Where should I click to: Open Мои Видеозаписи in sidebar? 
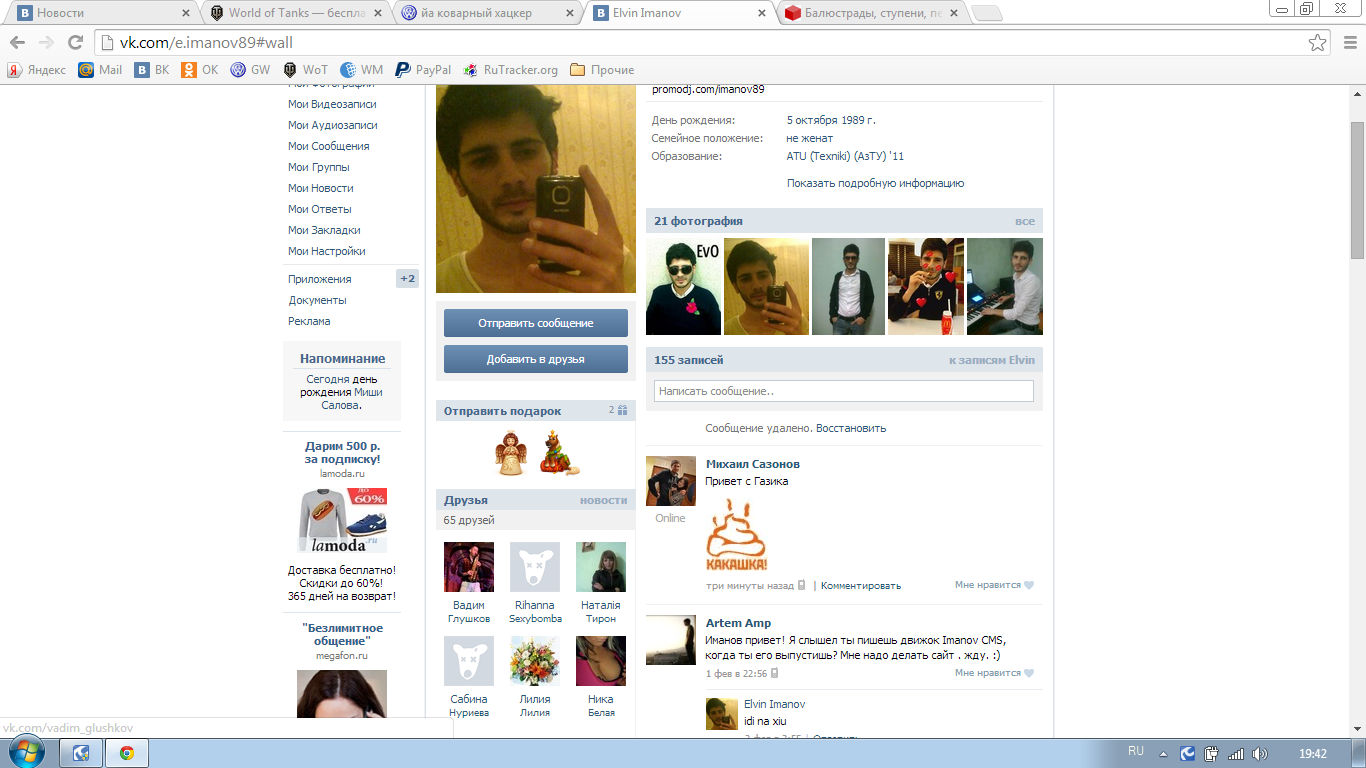click(x=332, y=104)
